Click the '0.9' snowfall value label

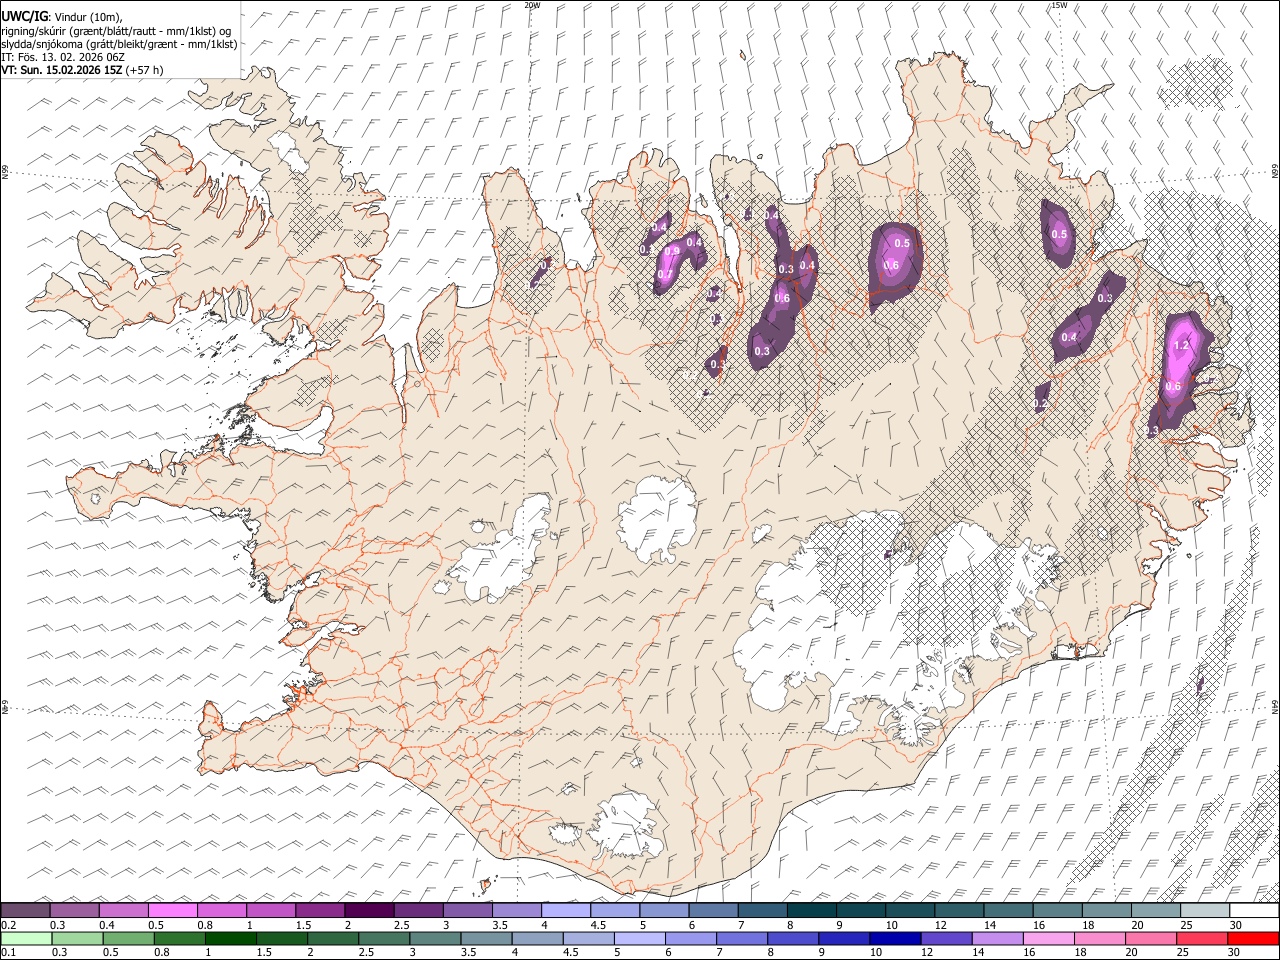672,251
